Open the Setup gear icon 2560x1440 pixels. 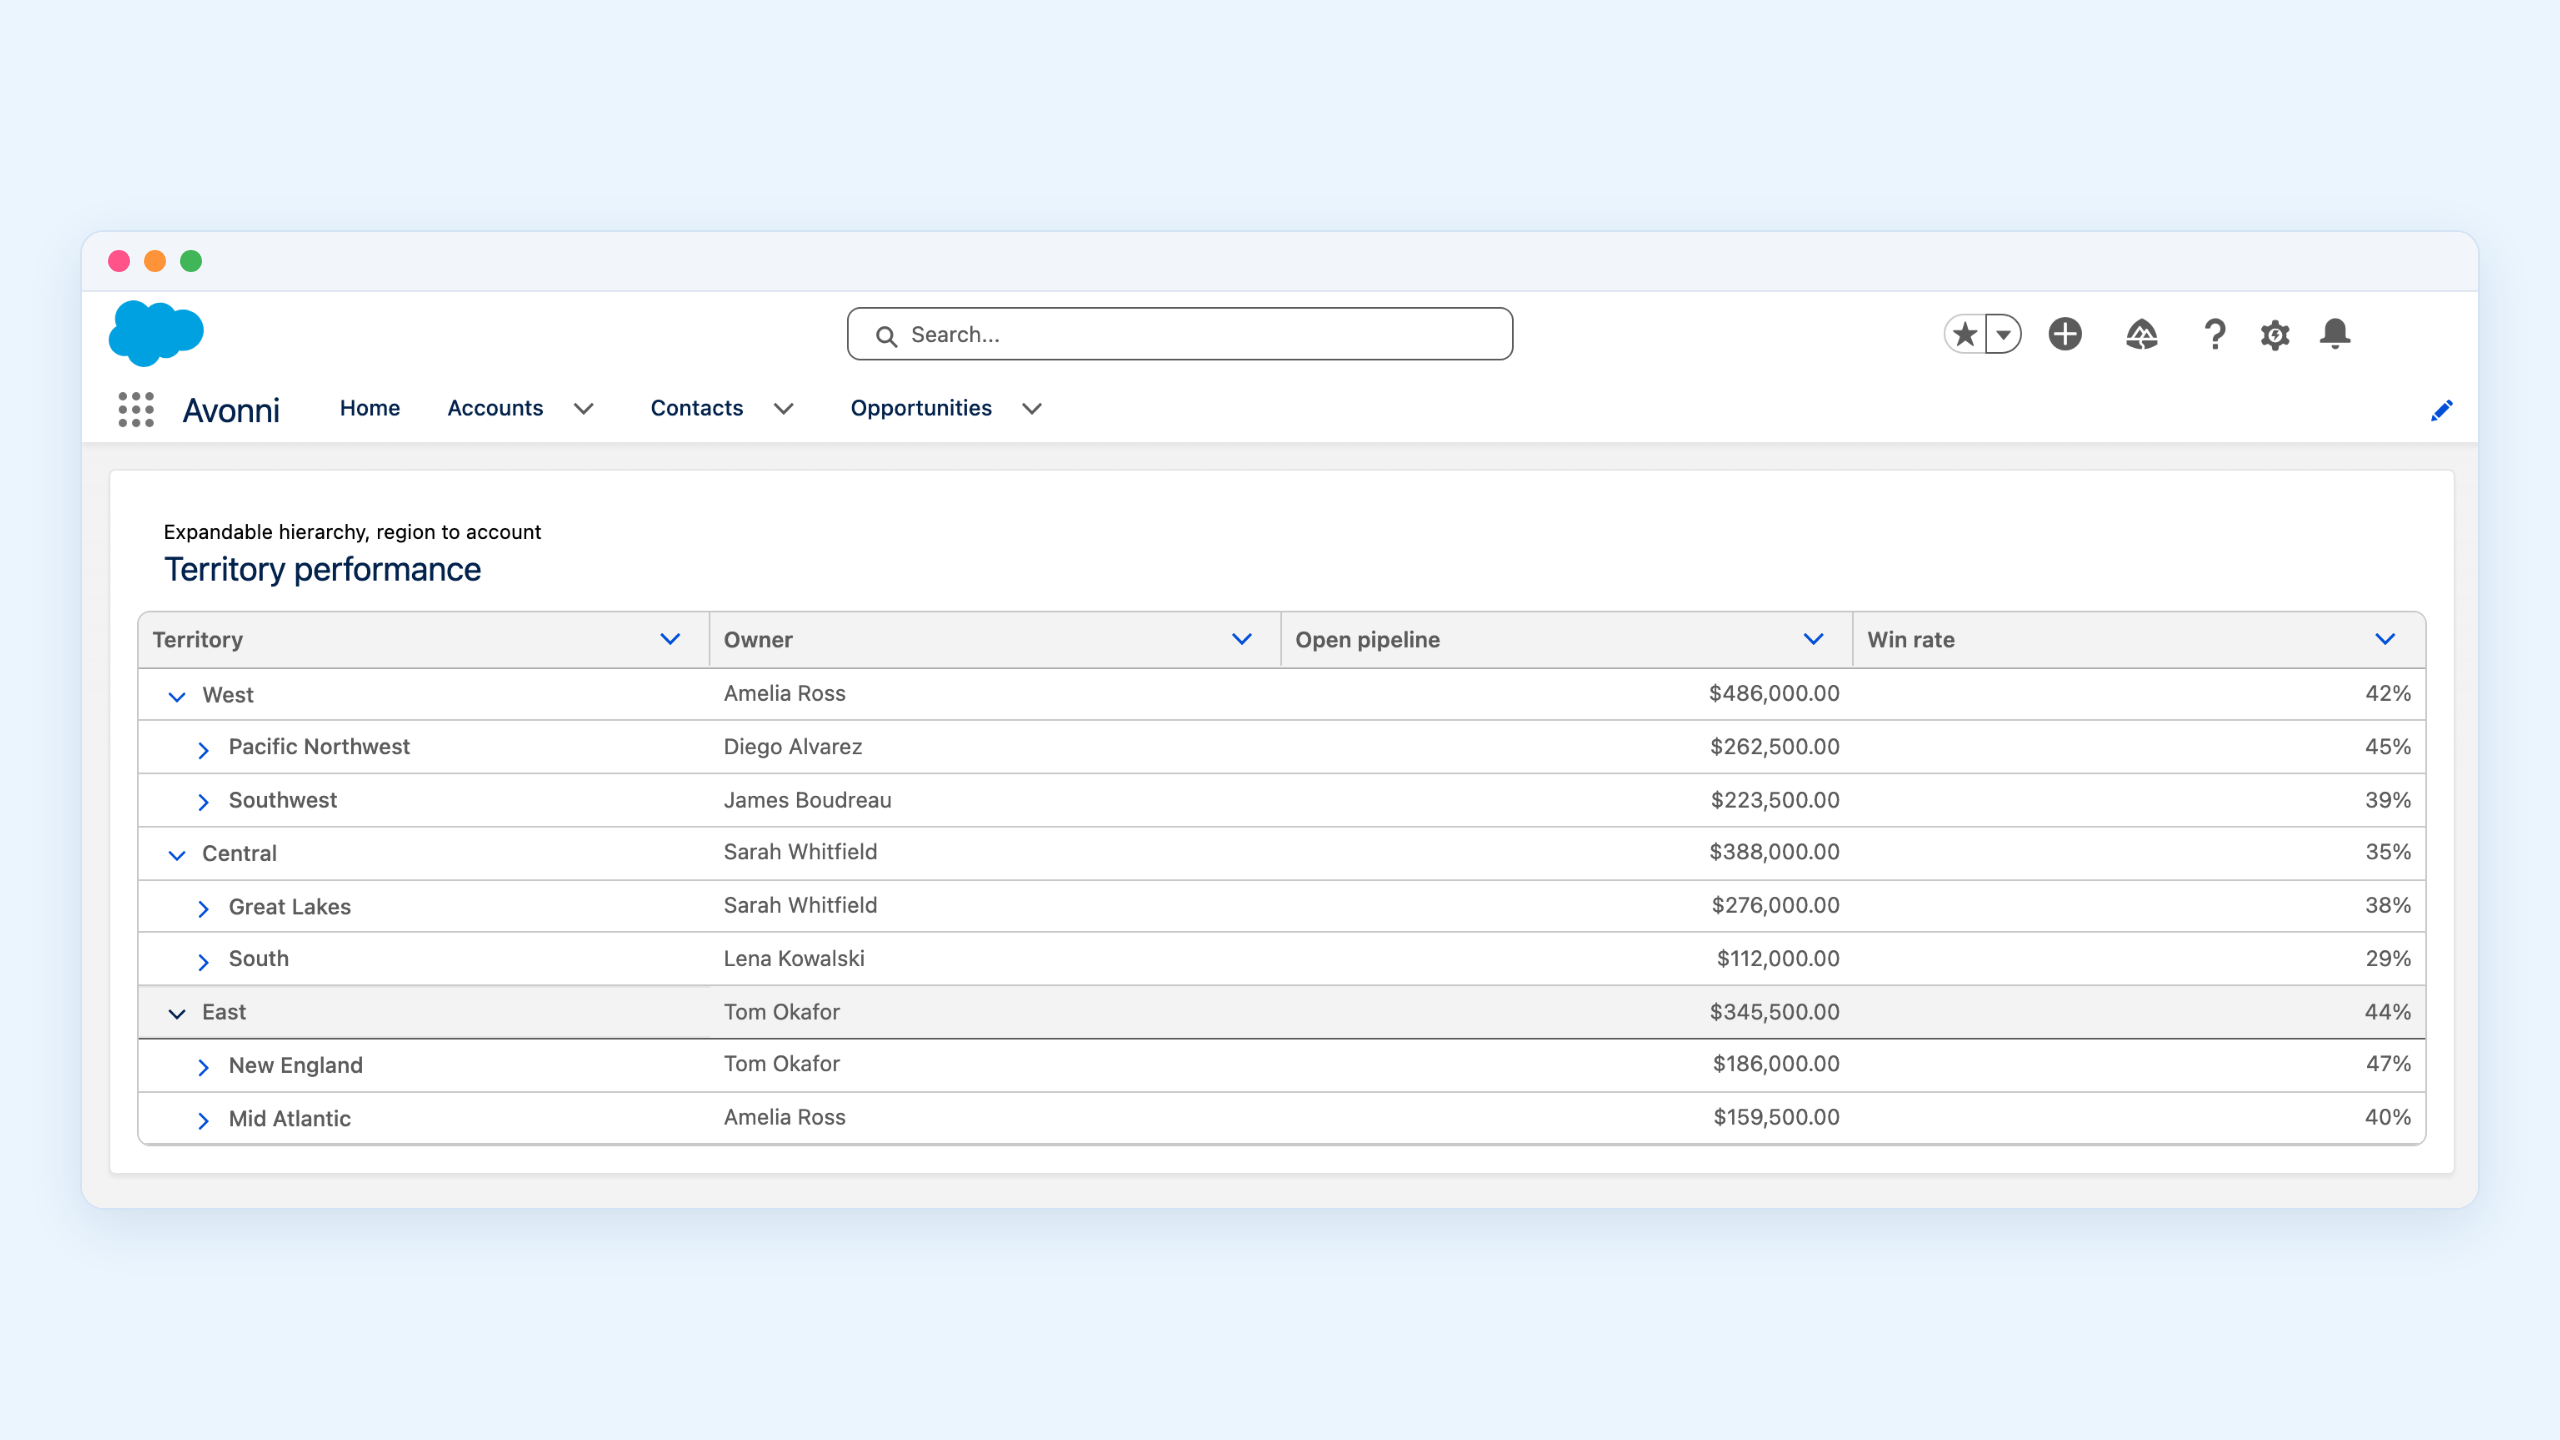[2275, 334]
